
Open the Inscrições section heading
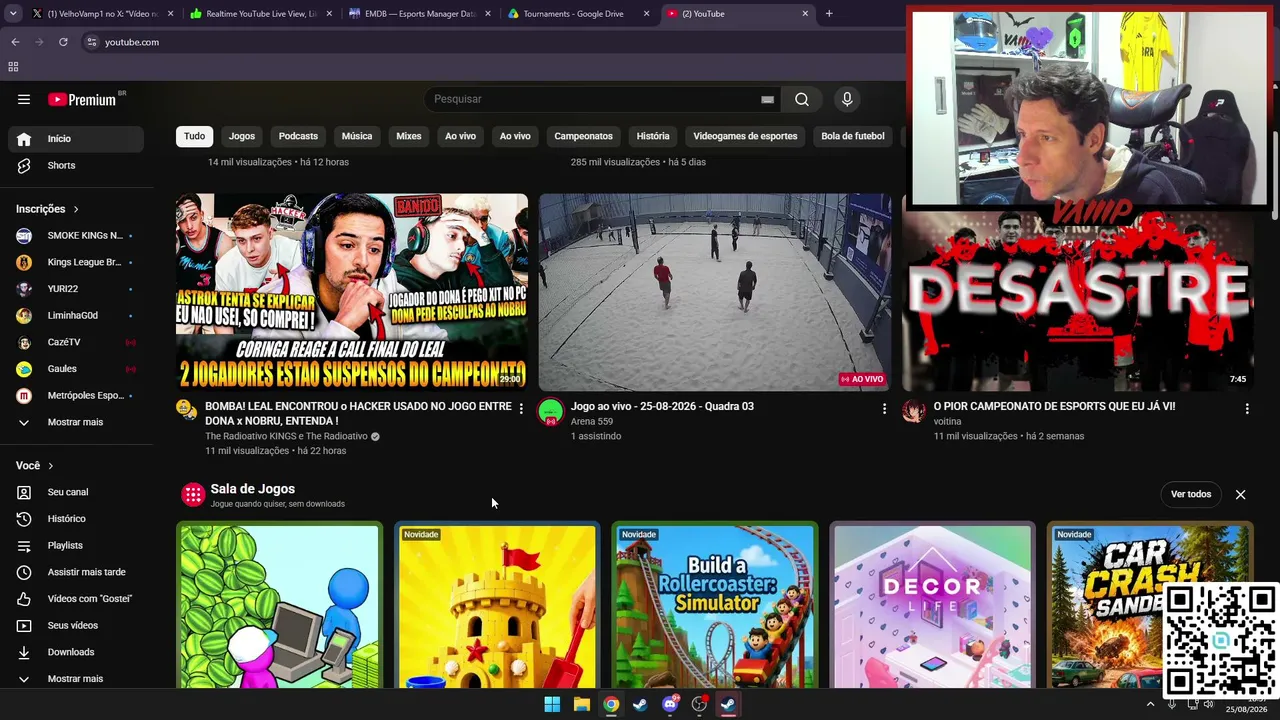tap(47, 209)
